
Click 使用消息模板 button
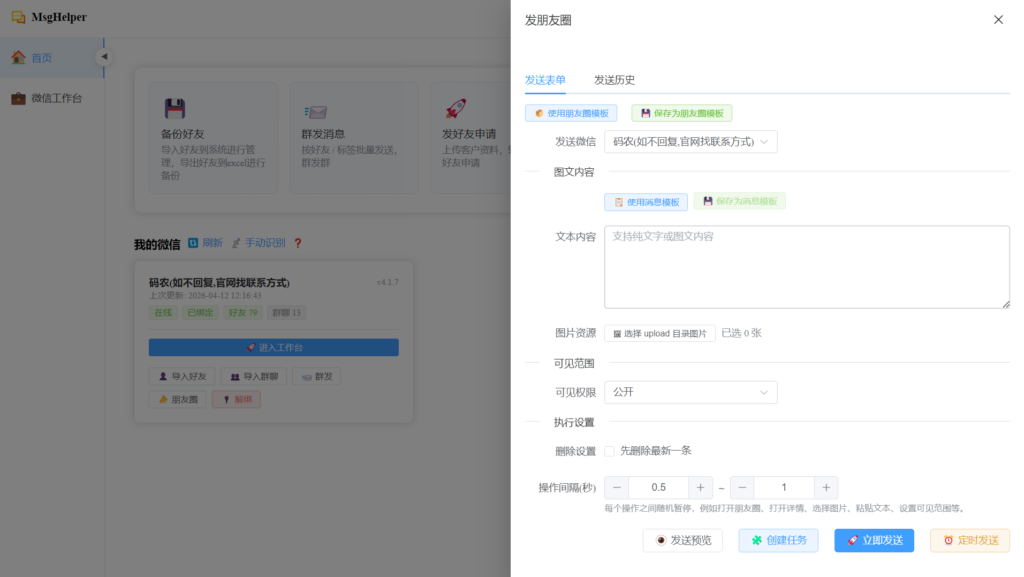(646, 202)
